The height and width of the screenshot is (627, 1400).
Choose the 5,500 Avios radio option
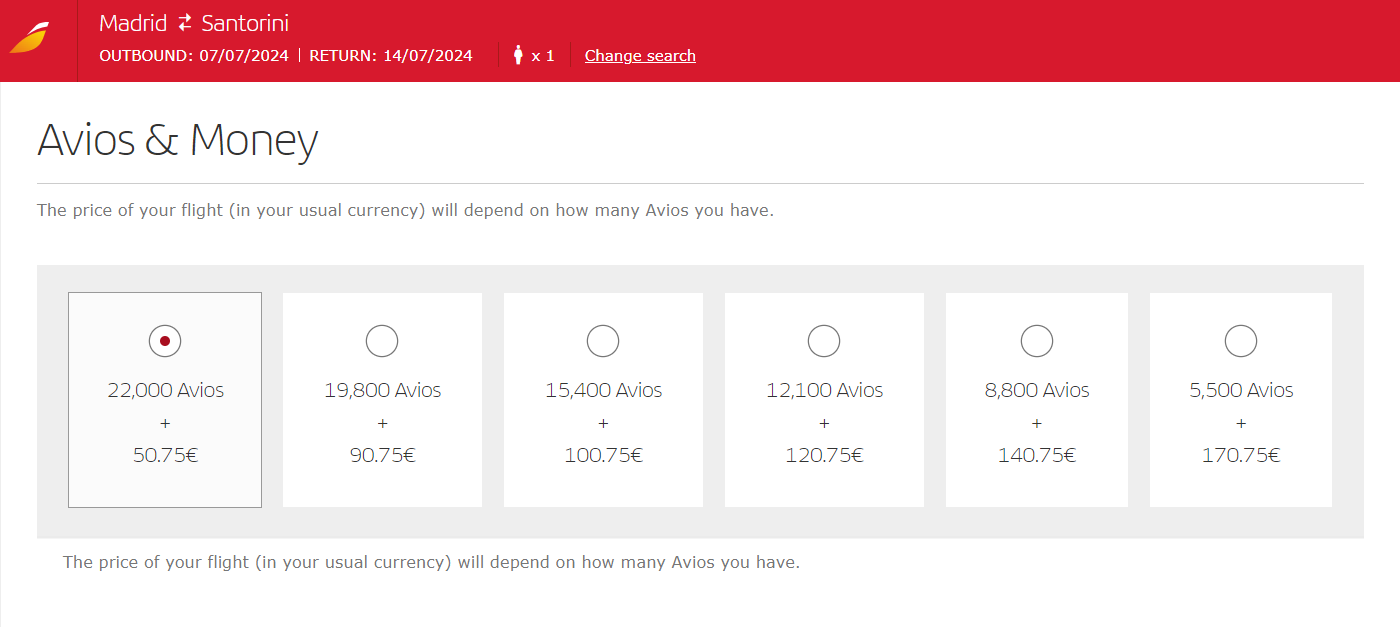tap(1241, 341)
